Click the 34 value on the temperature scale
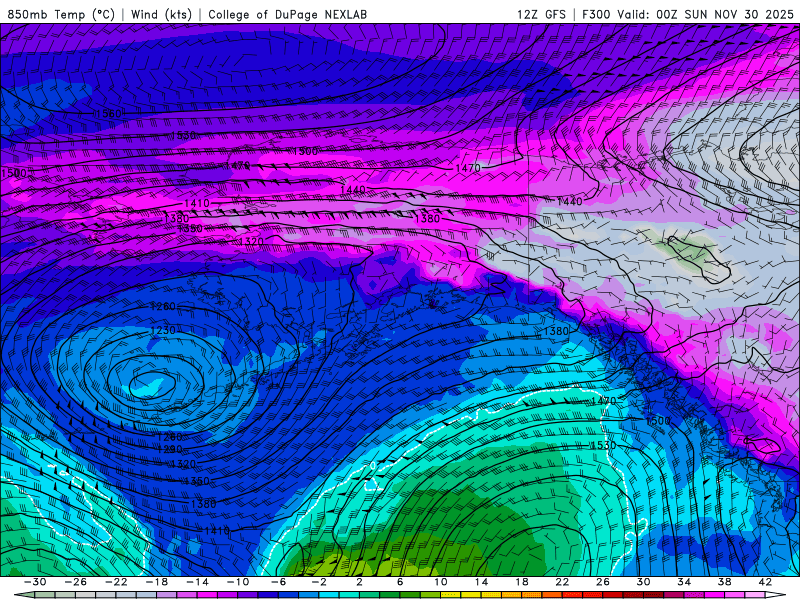 click(x=684, y=582)
